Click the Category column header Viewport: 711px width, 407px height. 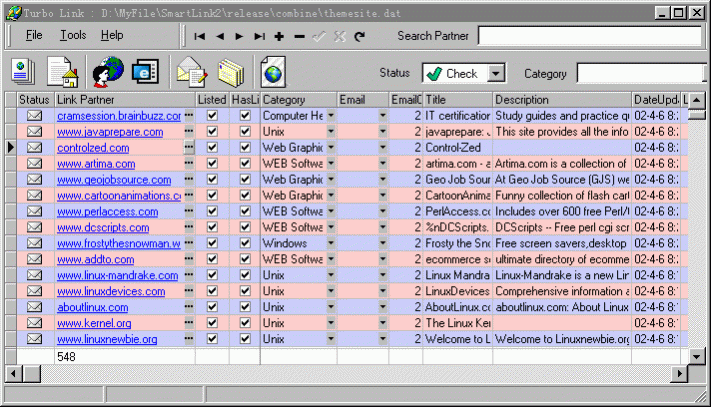[299, 100]
